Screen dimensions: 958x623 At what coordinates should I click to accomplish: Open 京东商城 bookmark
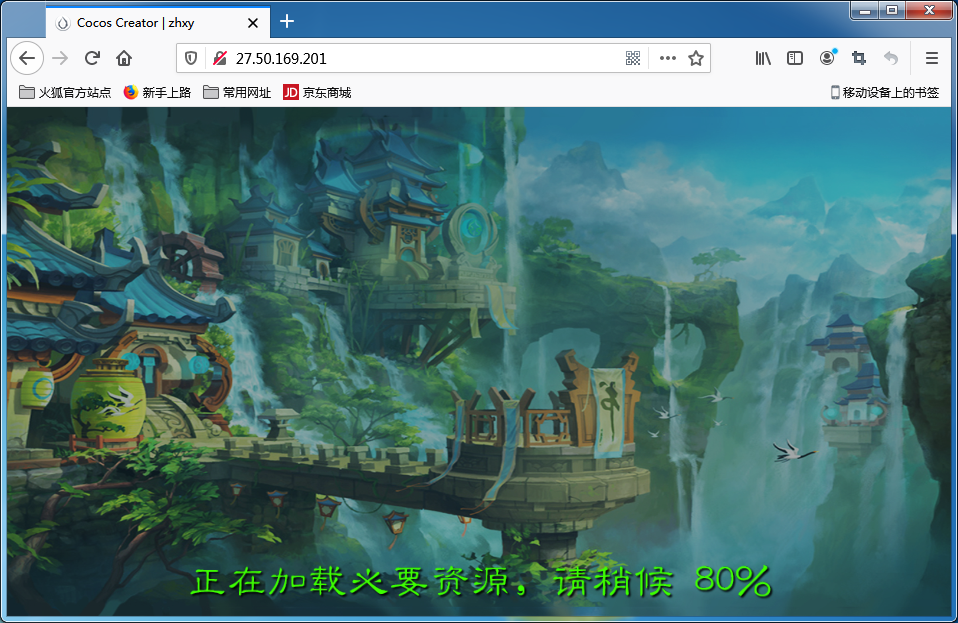pos(317,92)
